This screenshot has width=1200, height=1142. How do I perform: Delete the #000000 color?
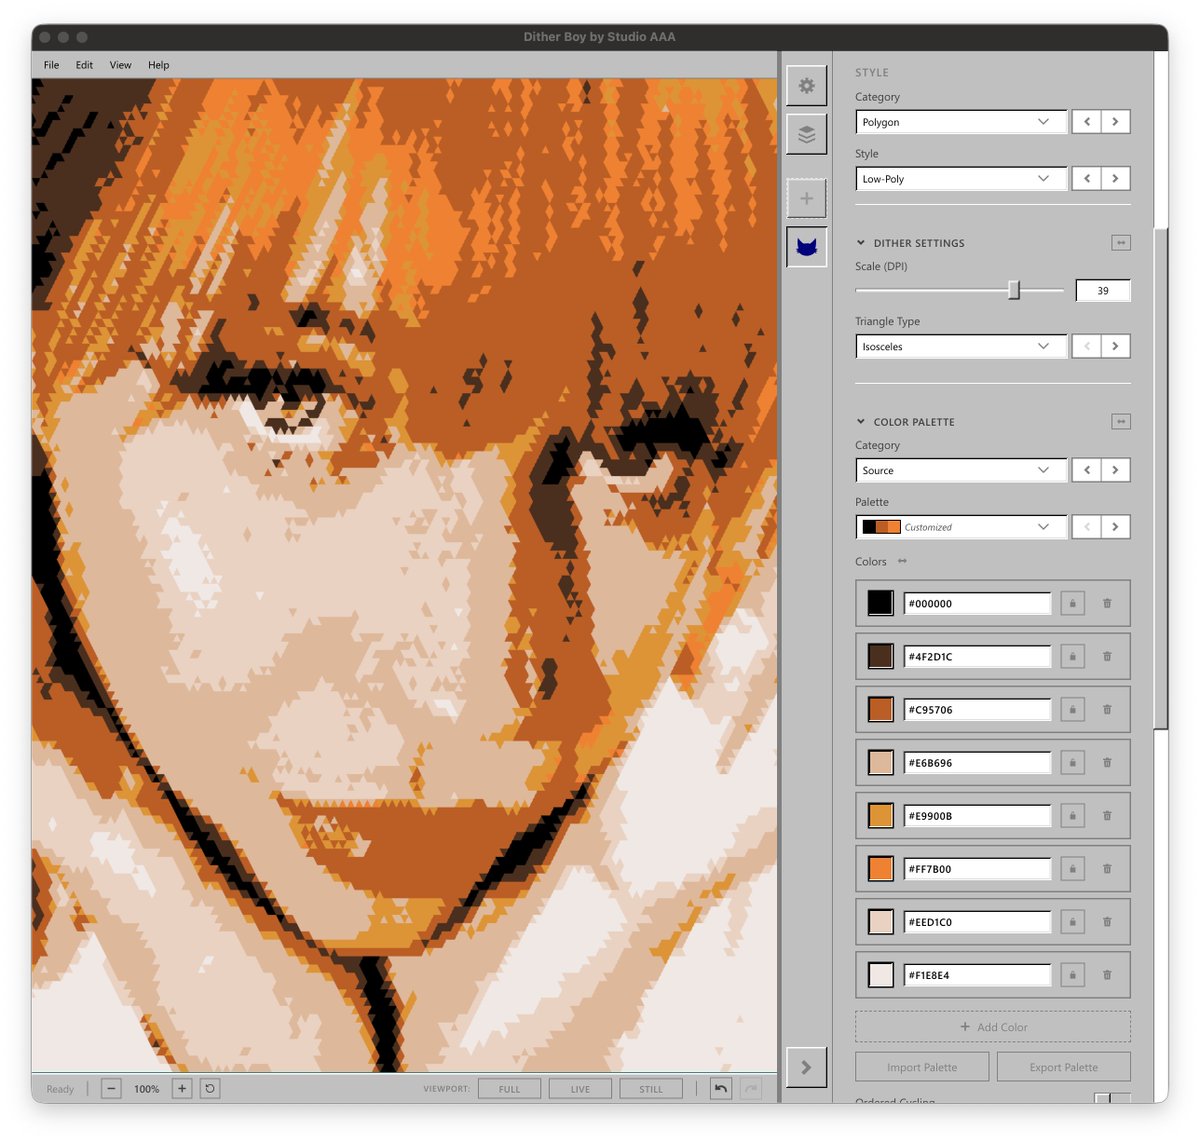click(1107, 603)
